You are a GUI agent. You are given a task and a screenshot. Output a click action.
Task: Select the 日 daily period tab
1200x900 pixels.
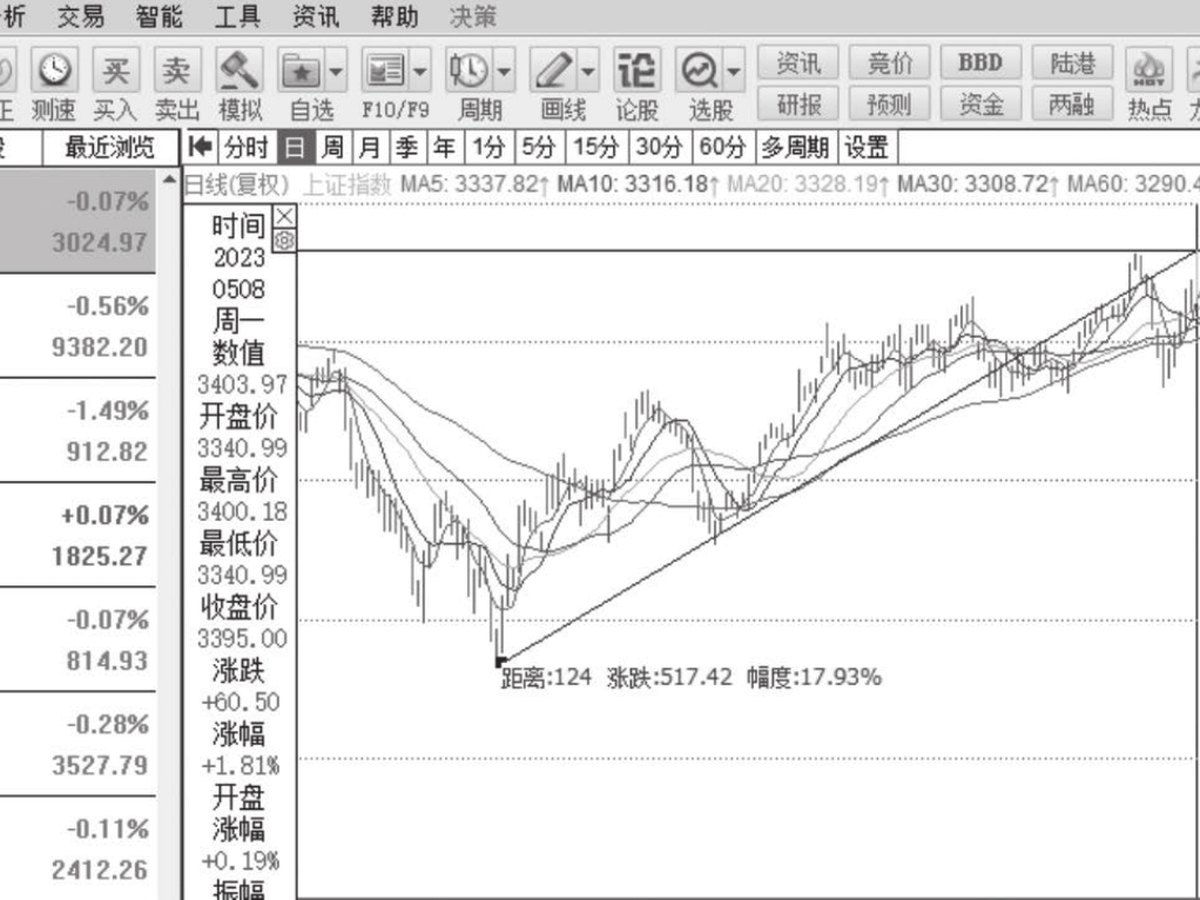click(x=294, y=148)
